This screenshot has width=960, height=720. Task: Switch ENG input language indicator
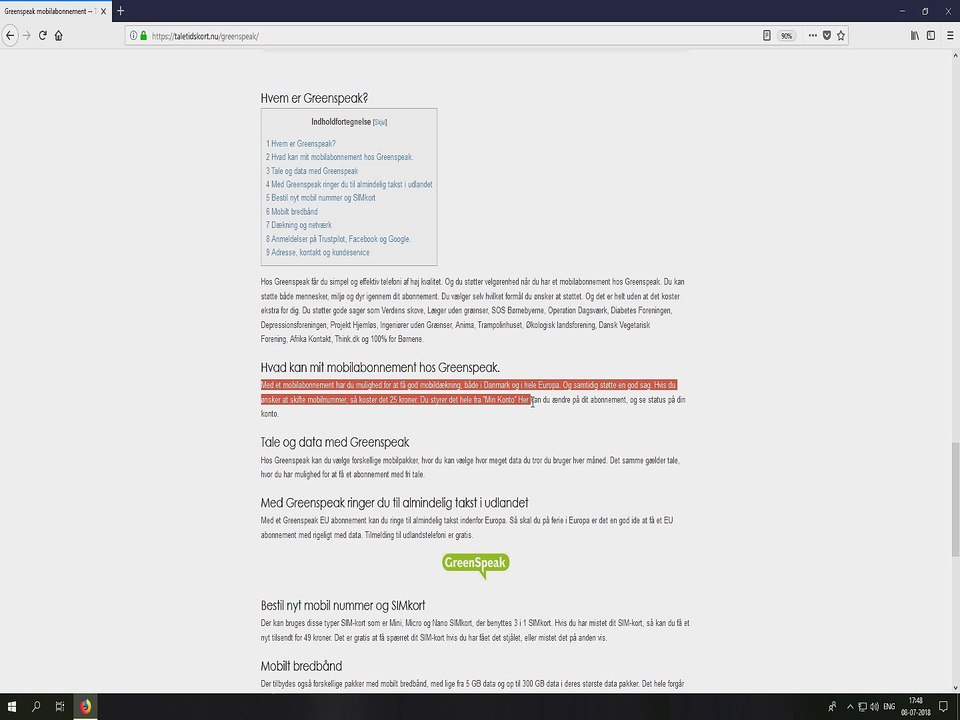[889, 707]
